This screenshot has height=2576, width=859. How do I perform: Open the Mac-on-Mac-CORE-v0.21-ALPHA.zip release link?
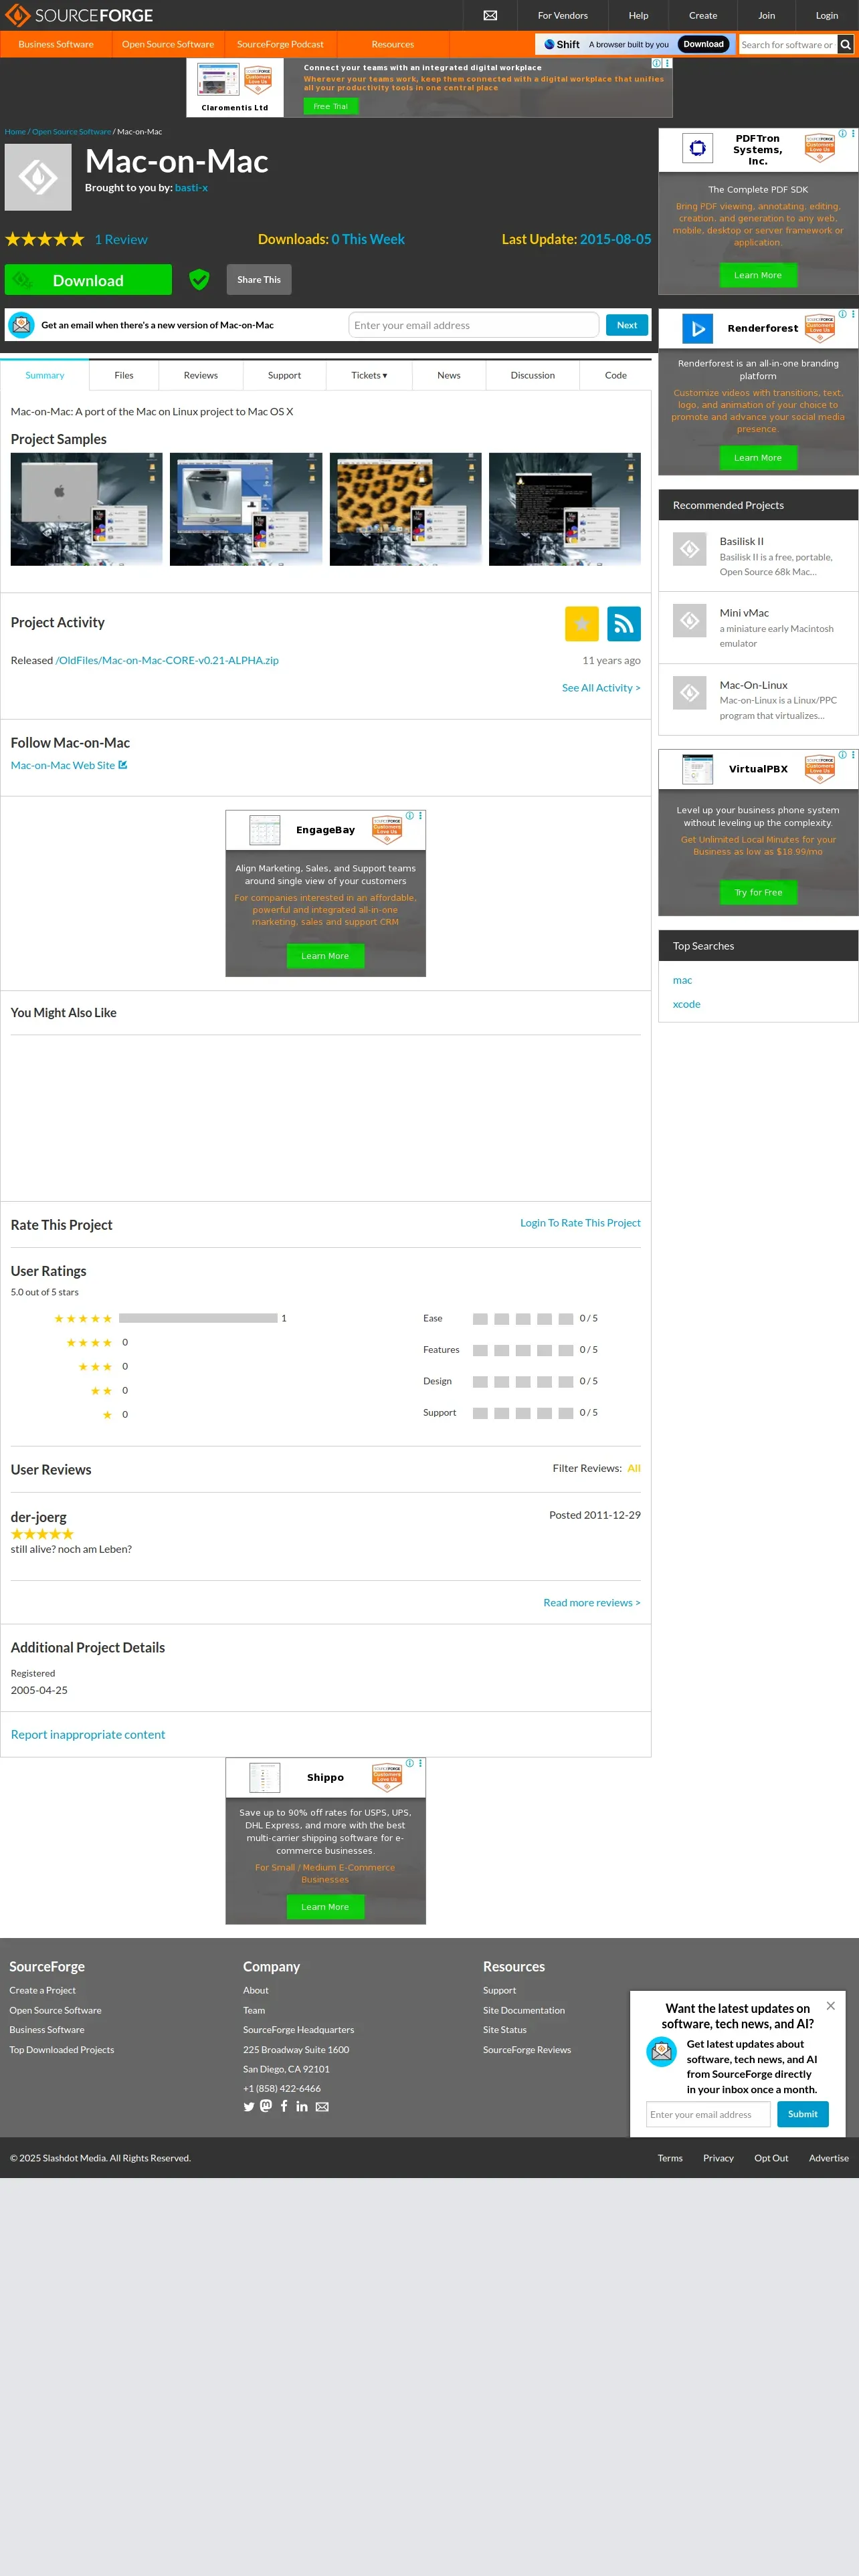167,660
